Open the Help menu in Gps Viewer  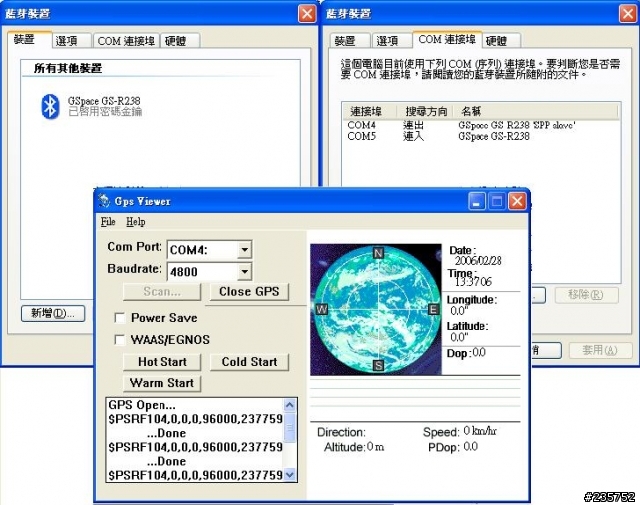[136, 222]
